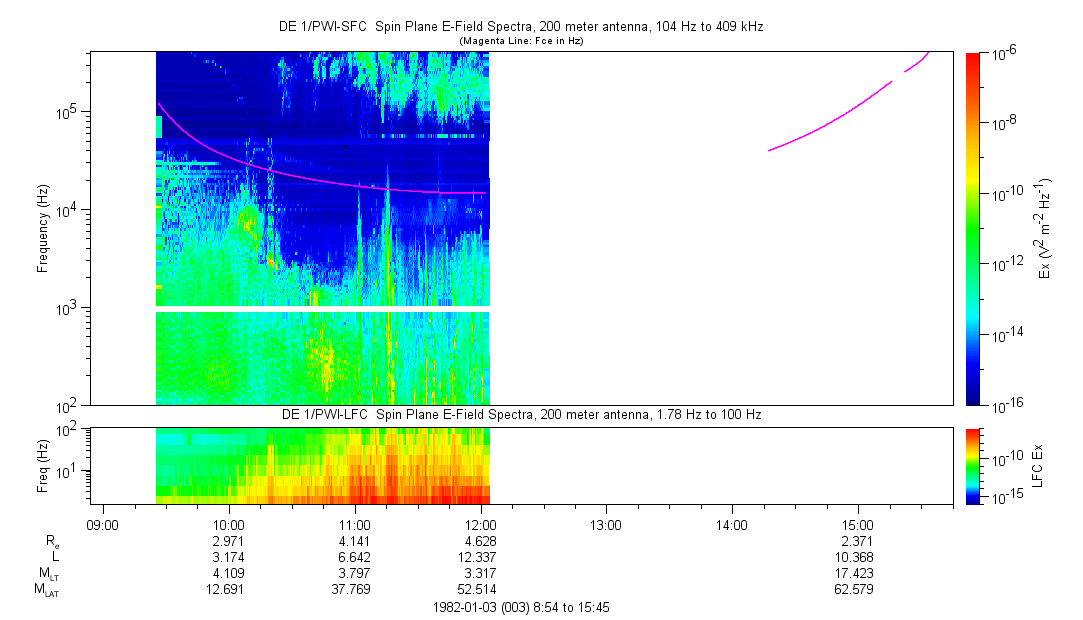The width and height of the screenshot is (1083, 620).
Task: Click the 10^-6 label atop the Ex colorbar
Action: coord(1002,53)
